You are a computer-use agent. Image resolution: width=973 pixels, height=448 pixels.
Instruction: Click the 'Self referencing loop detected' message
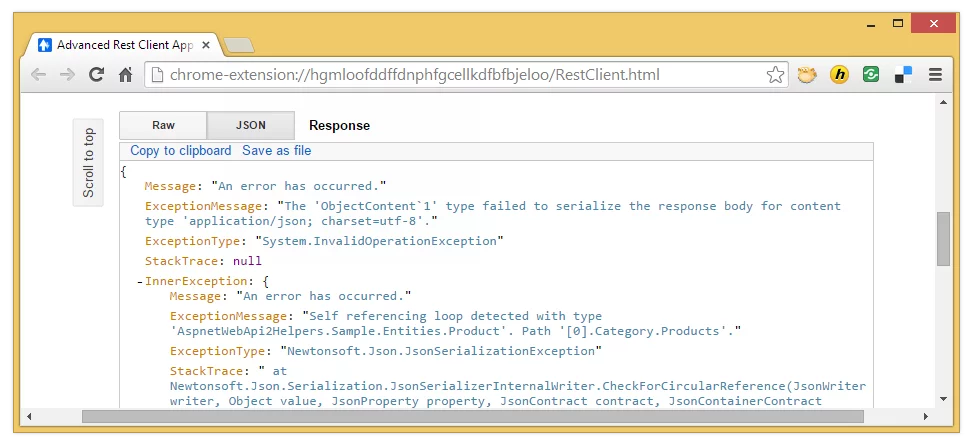[x=455, y=324]
